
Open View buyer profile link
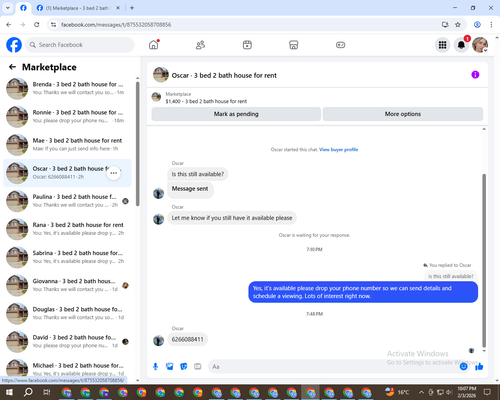pos(339,150)
